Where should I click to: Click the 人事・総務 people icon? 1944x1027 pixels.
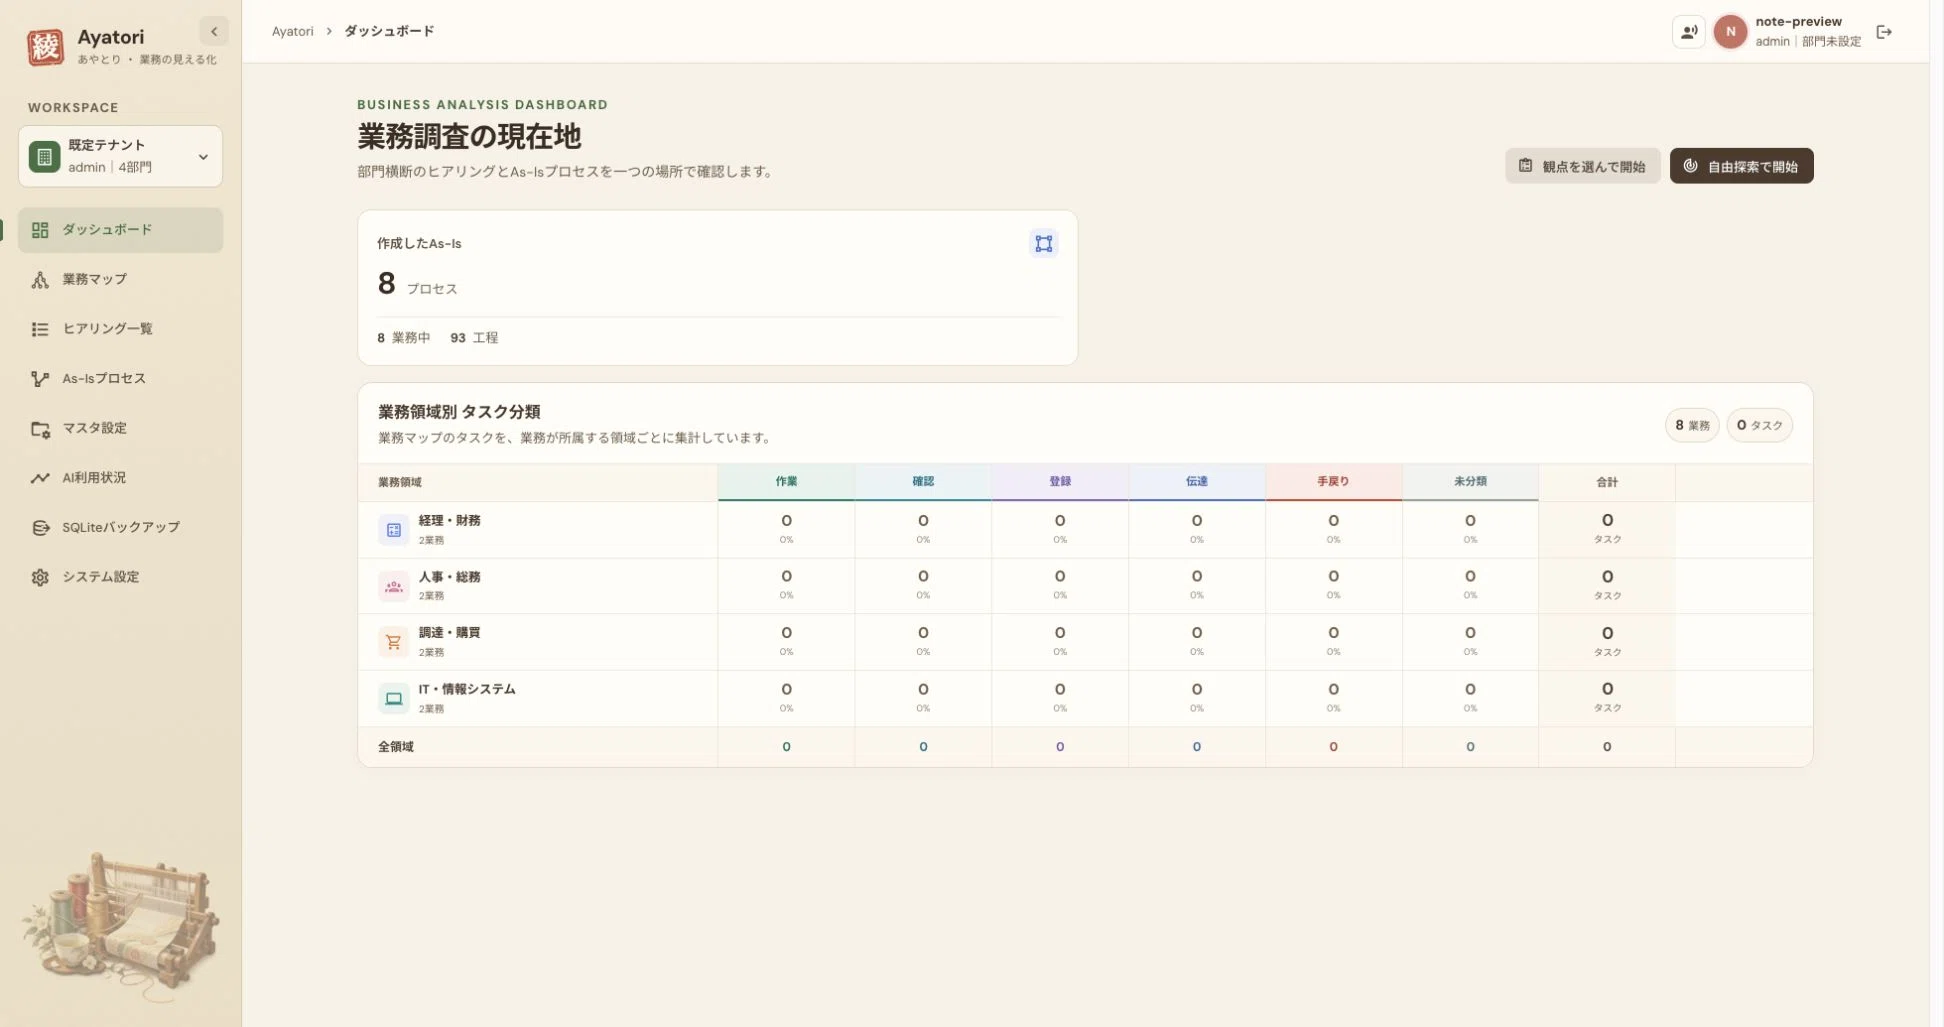[394, 586]
